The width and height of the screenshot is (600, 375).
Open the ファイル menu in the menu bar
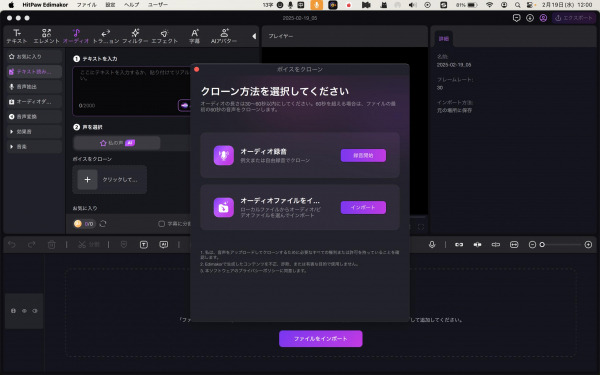[x=86, y=5]
